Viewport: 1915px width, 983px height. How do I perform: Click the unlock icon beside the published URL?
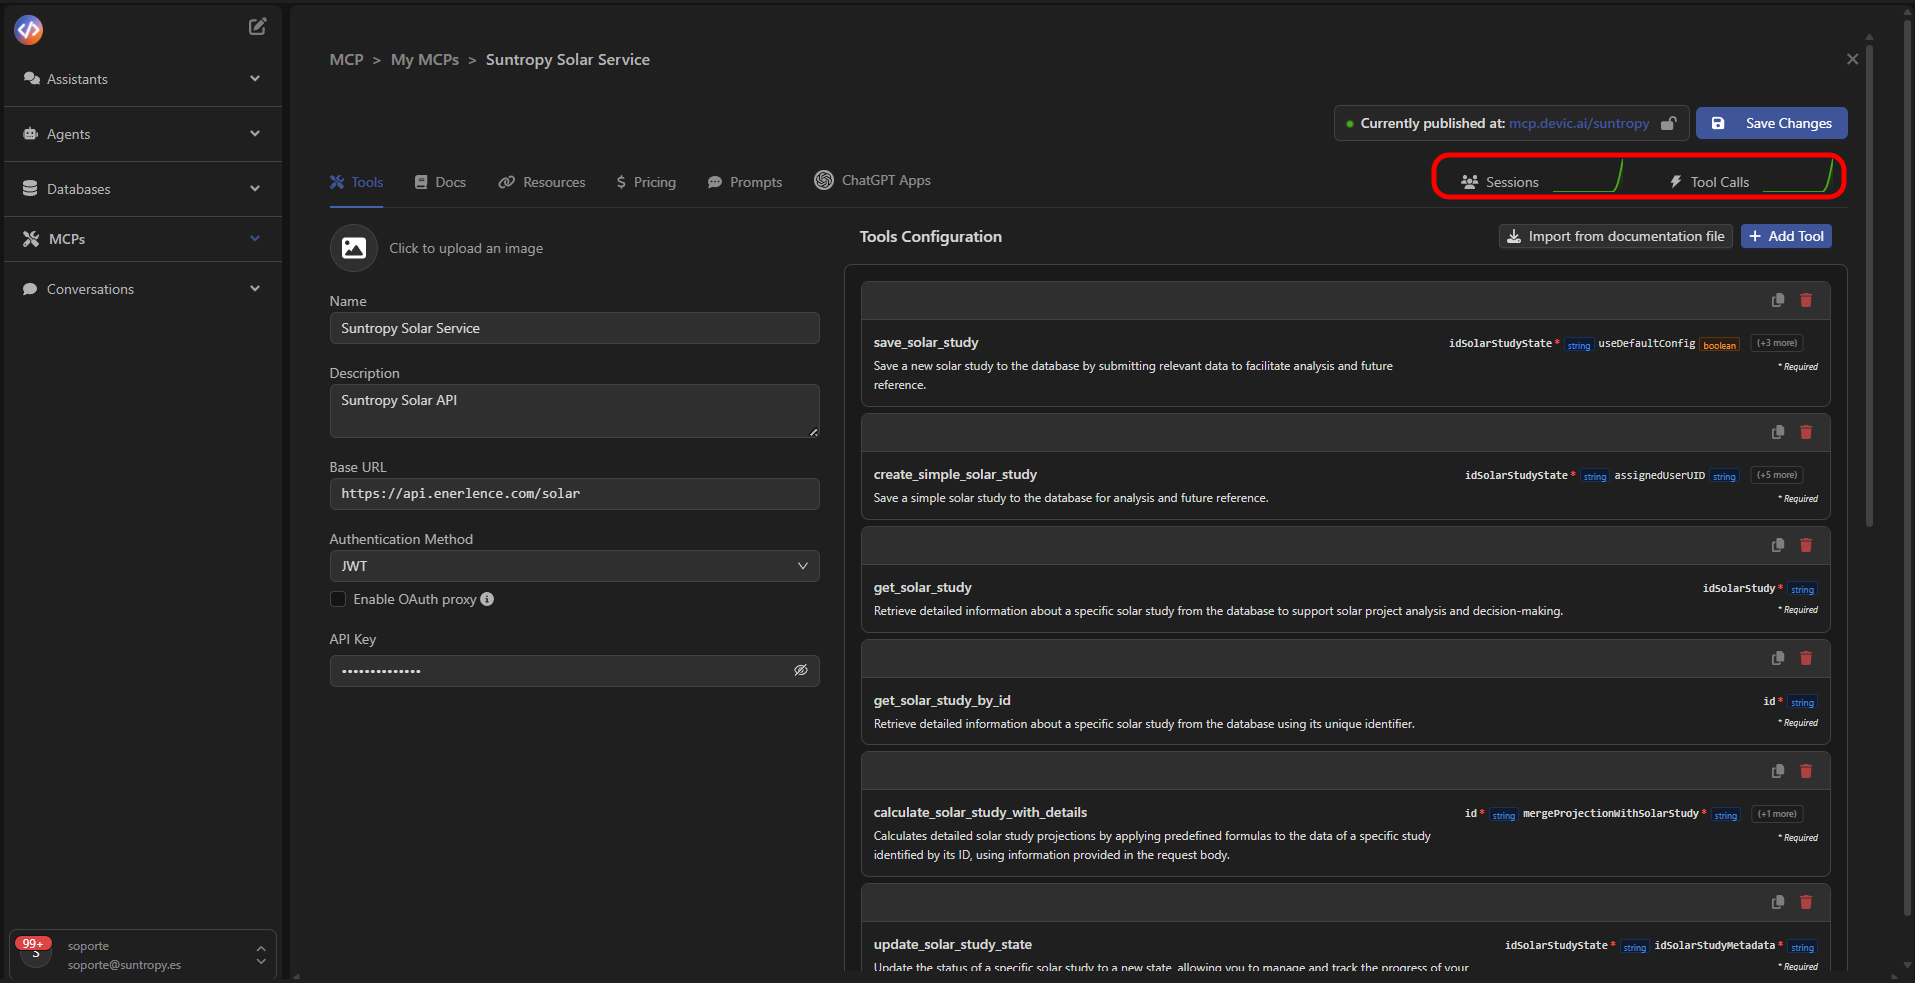pos(1668,123)
